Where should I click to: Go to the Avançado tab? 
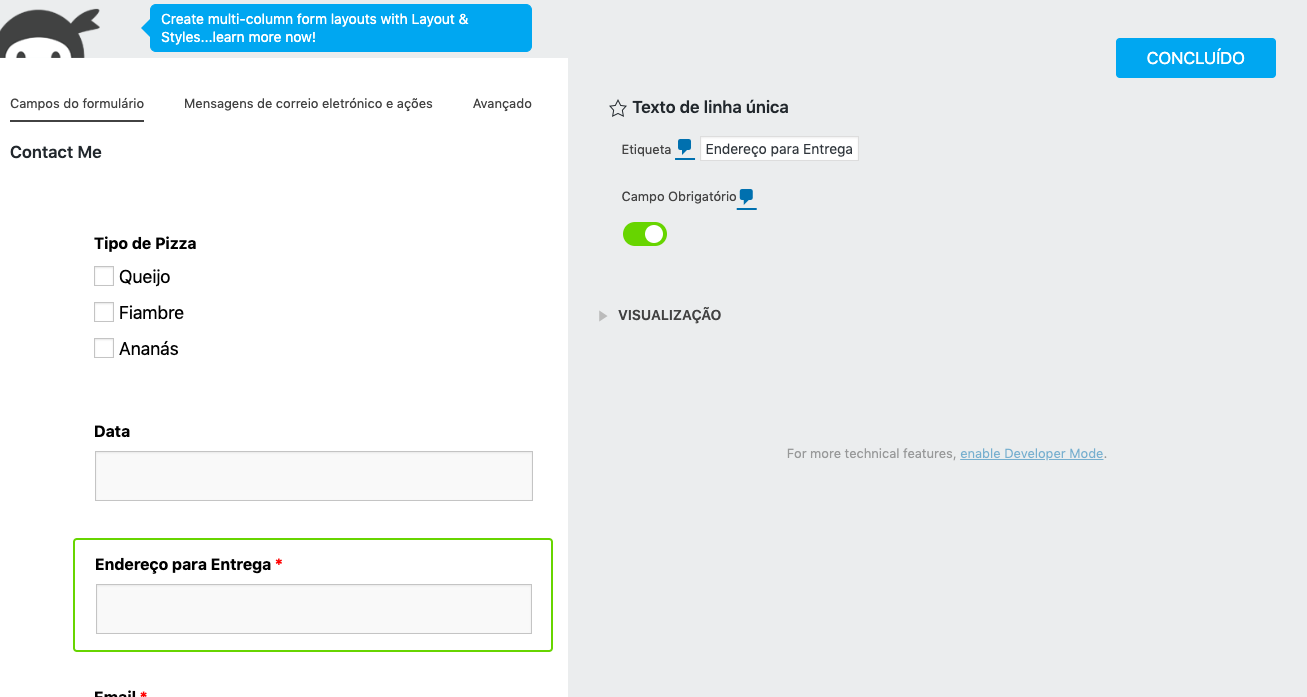(502, 104)
